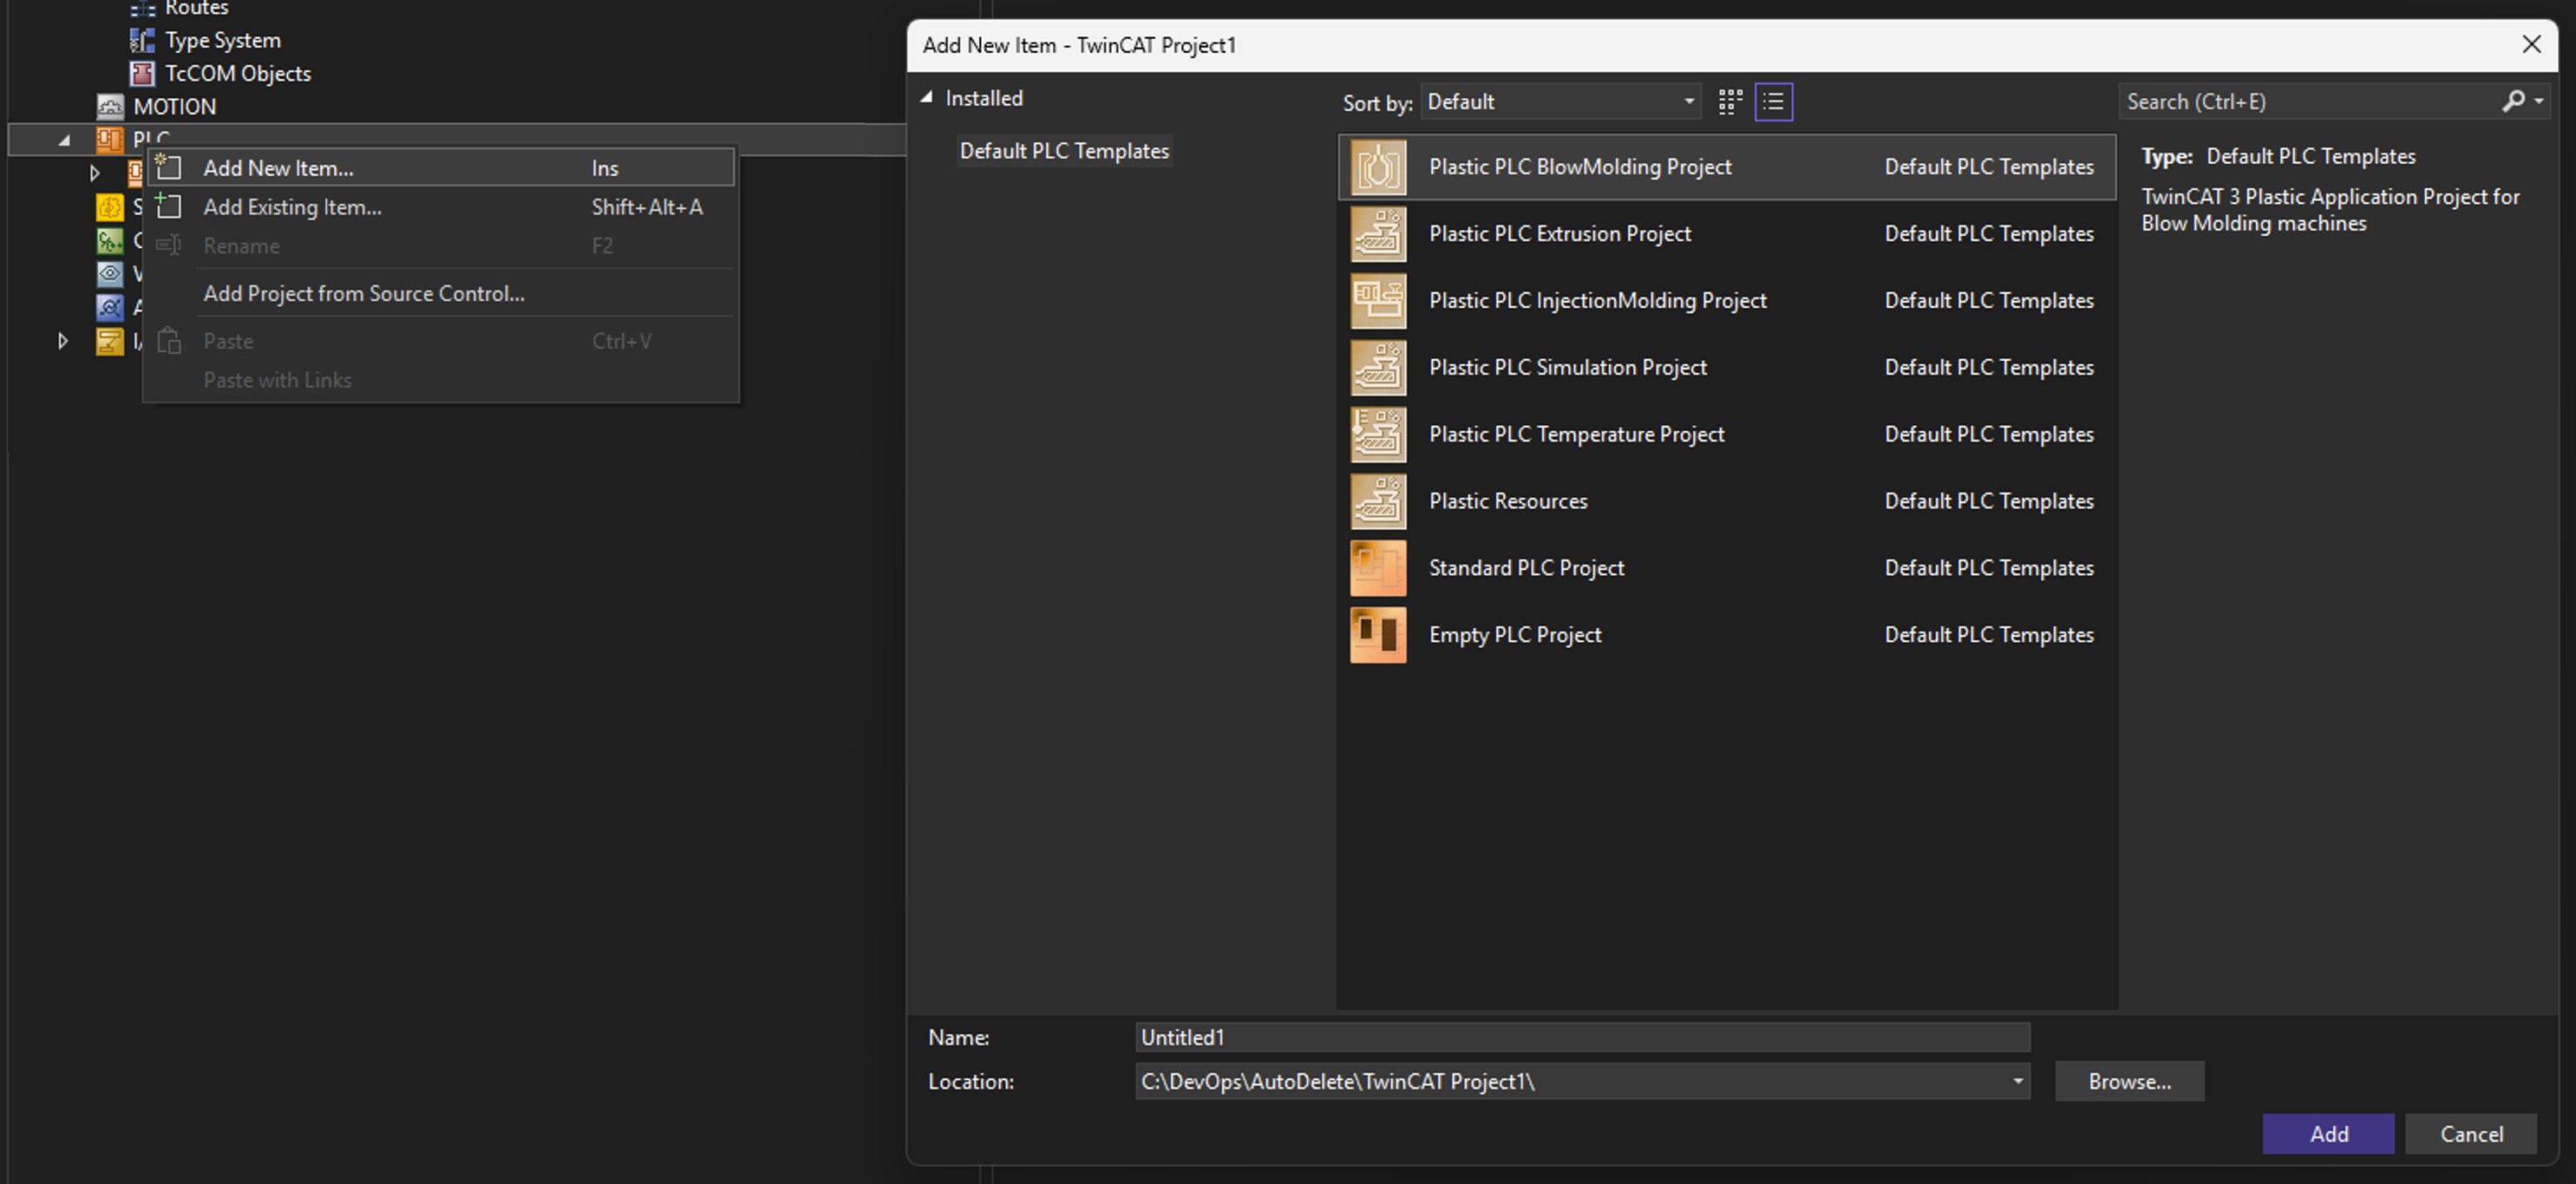The image size is (2576, 1184).
Task: Select the Standard PLC Project icon
Action: click(x=1378, y=568)
